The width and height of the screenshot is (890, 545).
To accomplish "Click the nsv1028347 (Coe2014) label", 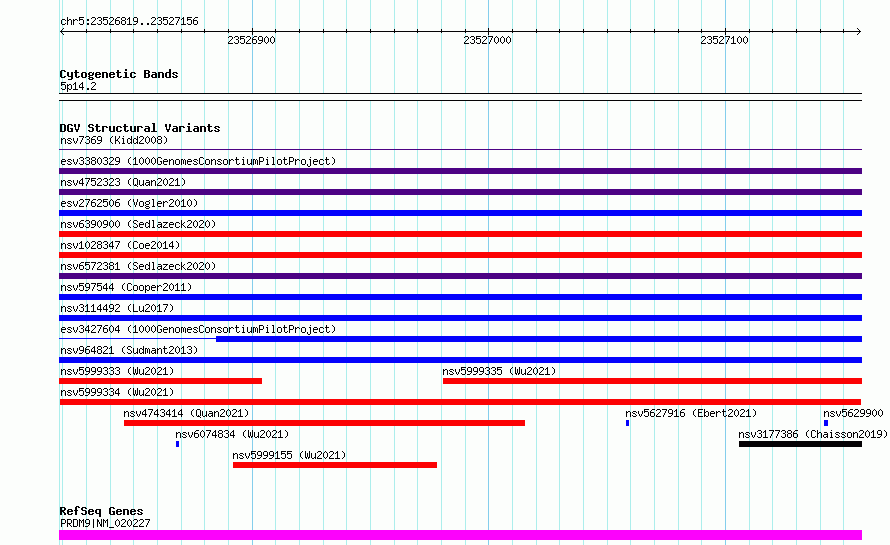I will (120, 245).
